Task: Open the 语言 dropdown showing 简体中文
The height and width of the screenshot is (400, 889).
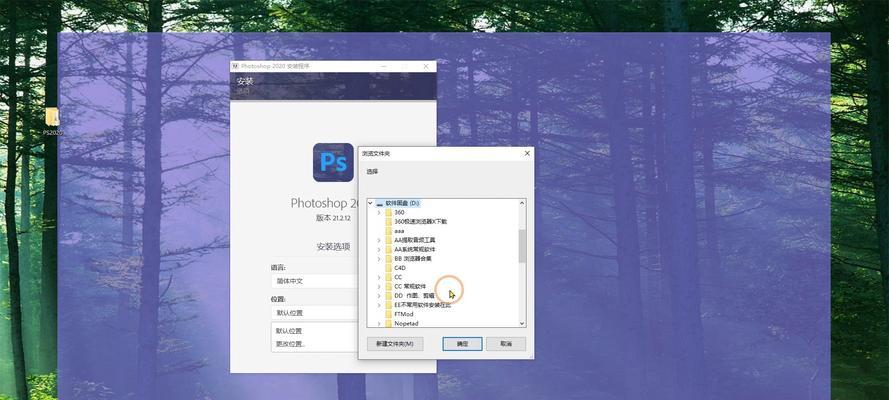Action: pos(315,281)
